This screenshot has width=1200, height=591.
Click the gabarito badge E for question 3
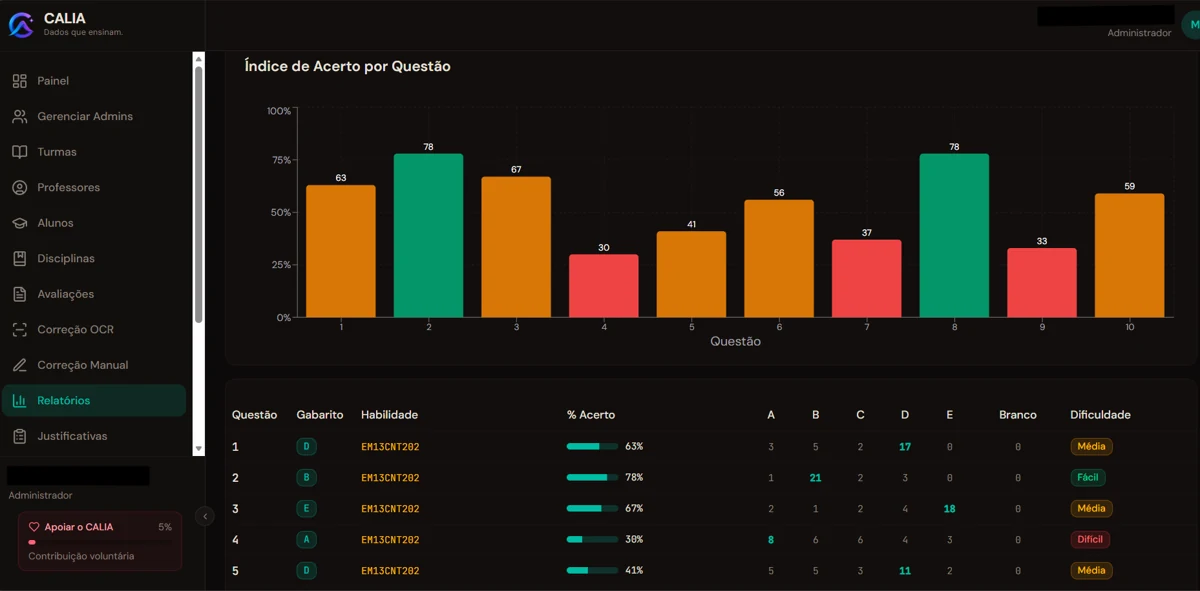[x=306, y=509]
